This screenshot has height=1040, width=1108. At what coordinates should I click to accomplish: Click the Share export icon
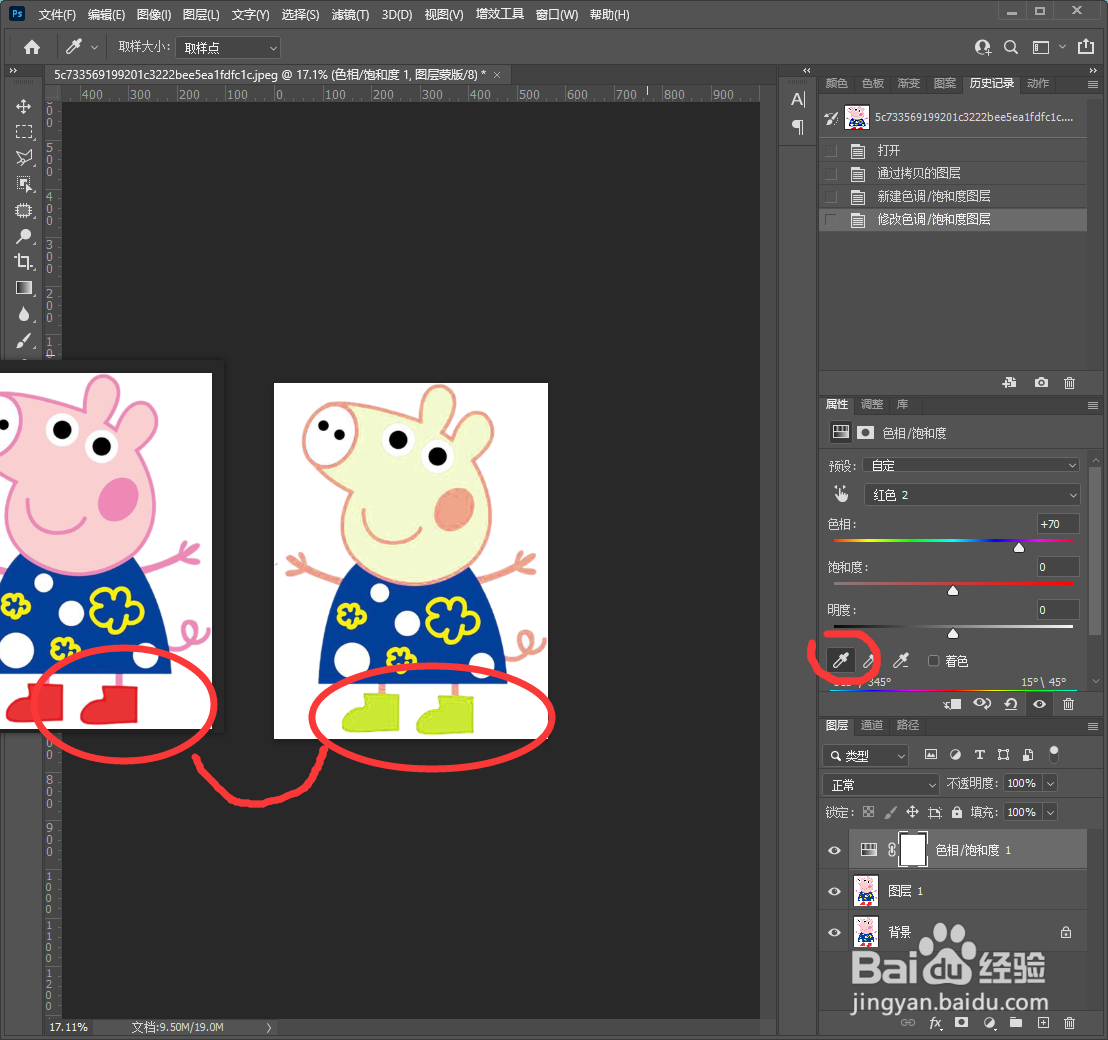(1086, 47)
